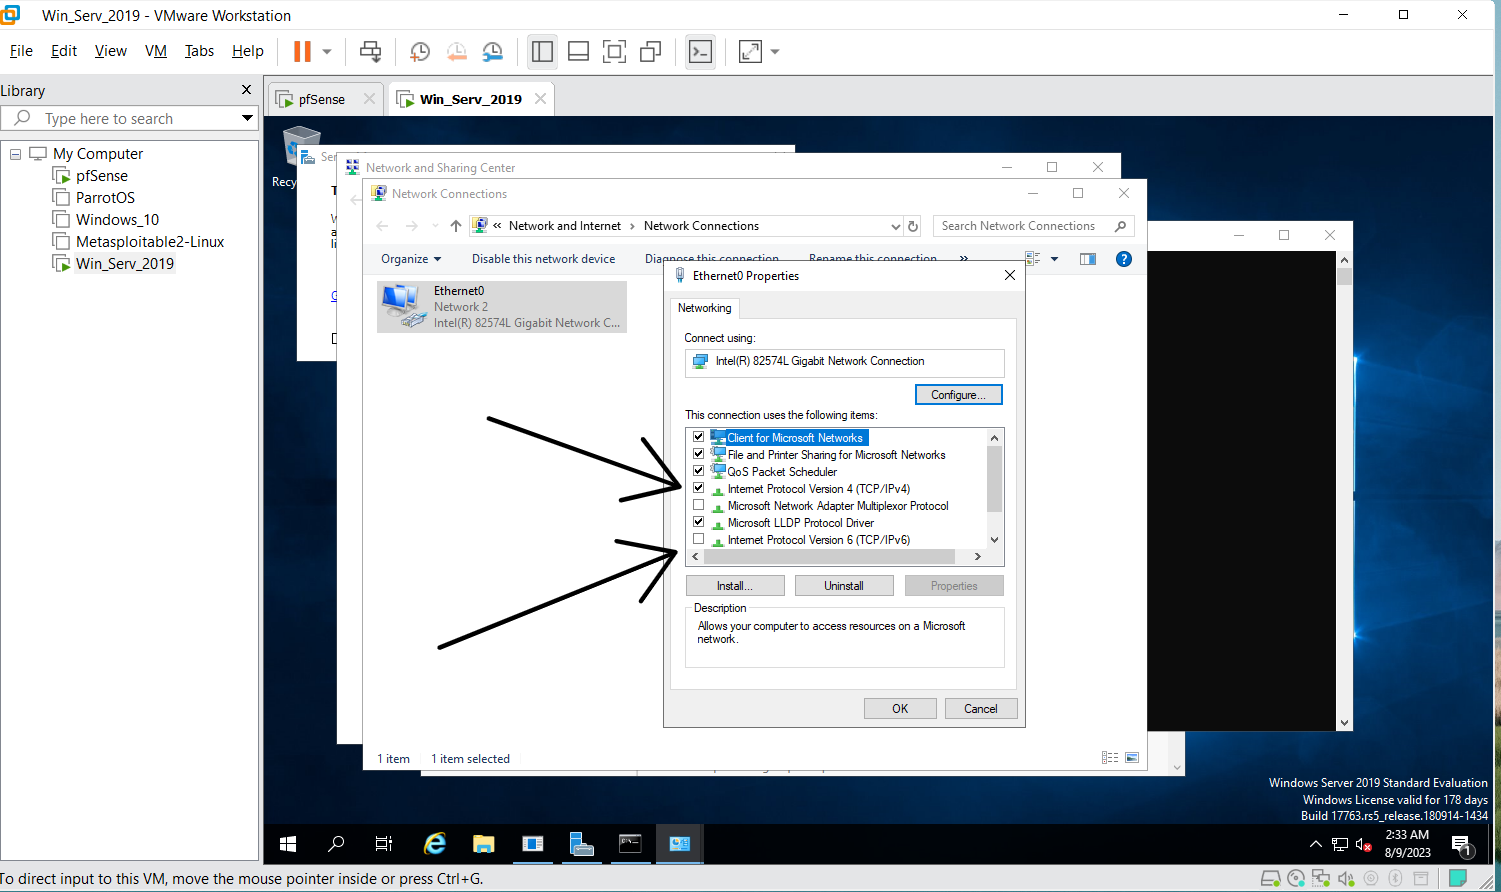The height and width of the screenshot is (892, 1501).
Task: Refresh the Network Connections address bar
Action: [912, 226]
